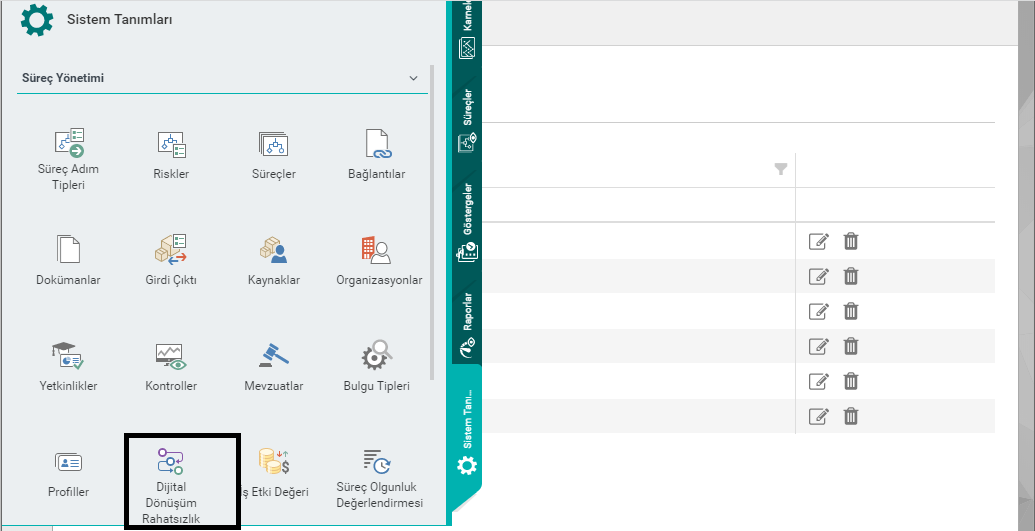Screen dimensions: 1035x531
Task: Open İş Etki Değeri definitions
Action: point(273,473)
